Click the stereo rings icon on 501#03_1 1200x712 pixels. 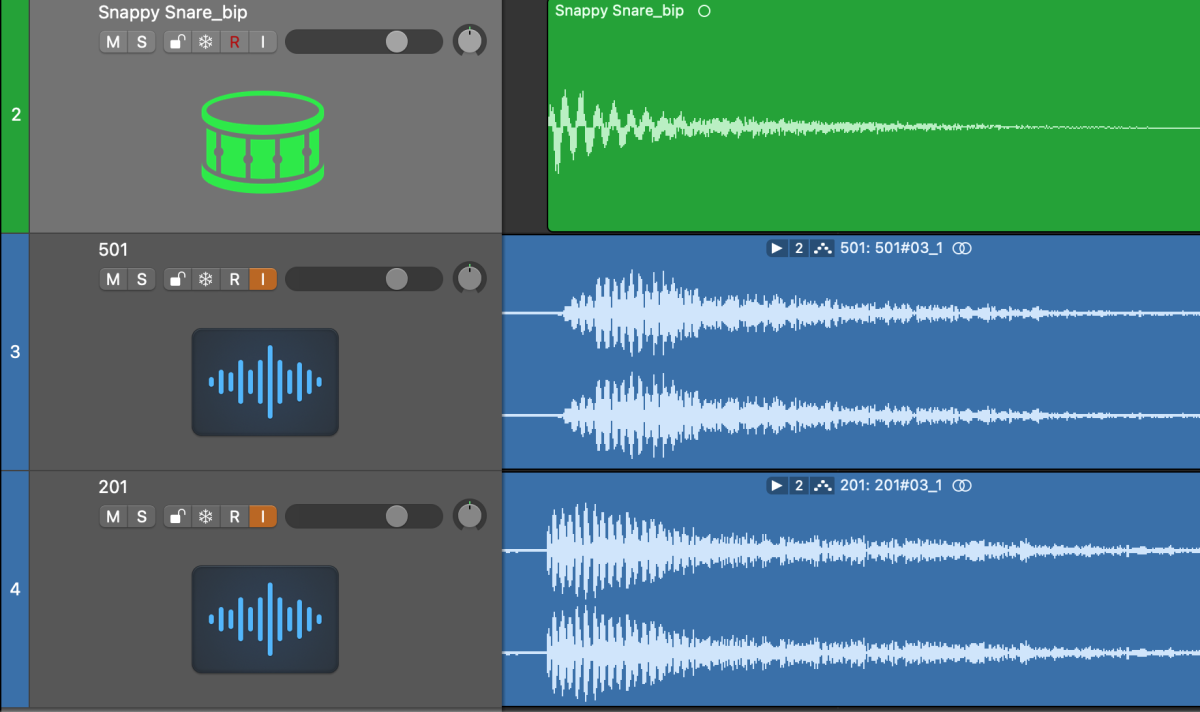(962, 248)
